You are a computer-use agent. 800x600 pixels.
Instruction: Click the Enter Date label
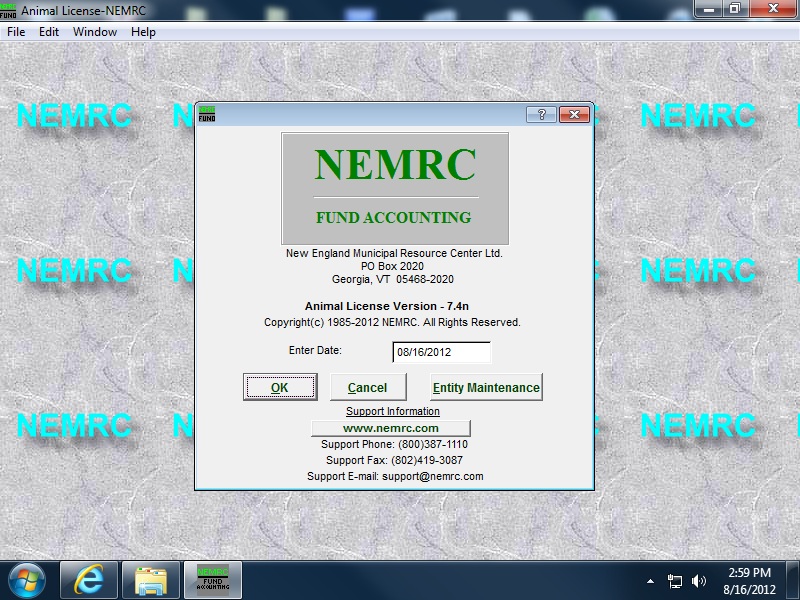tap(315, 351)
